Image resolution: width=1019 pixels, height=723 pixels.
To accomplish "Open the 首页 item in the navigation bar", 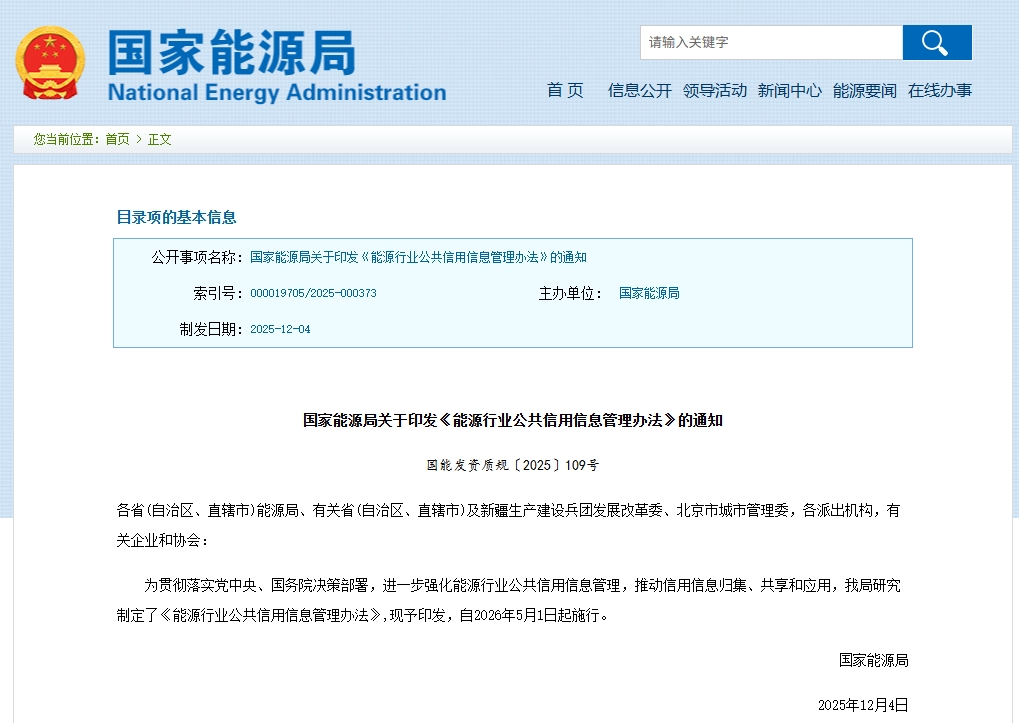I will [565, 90].
